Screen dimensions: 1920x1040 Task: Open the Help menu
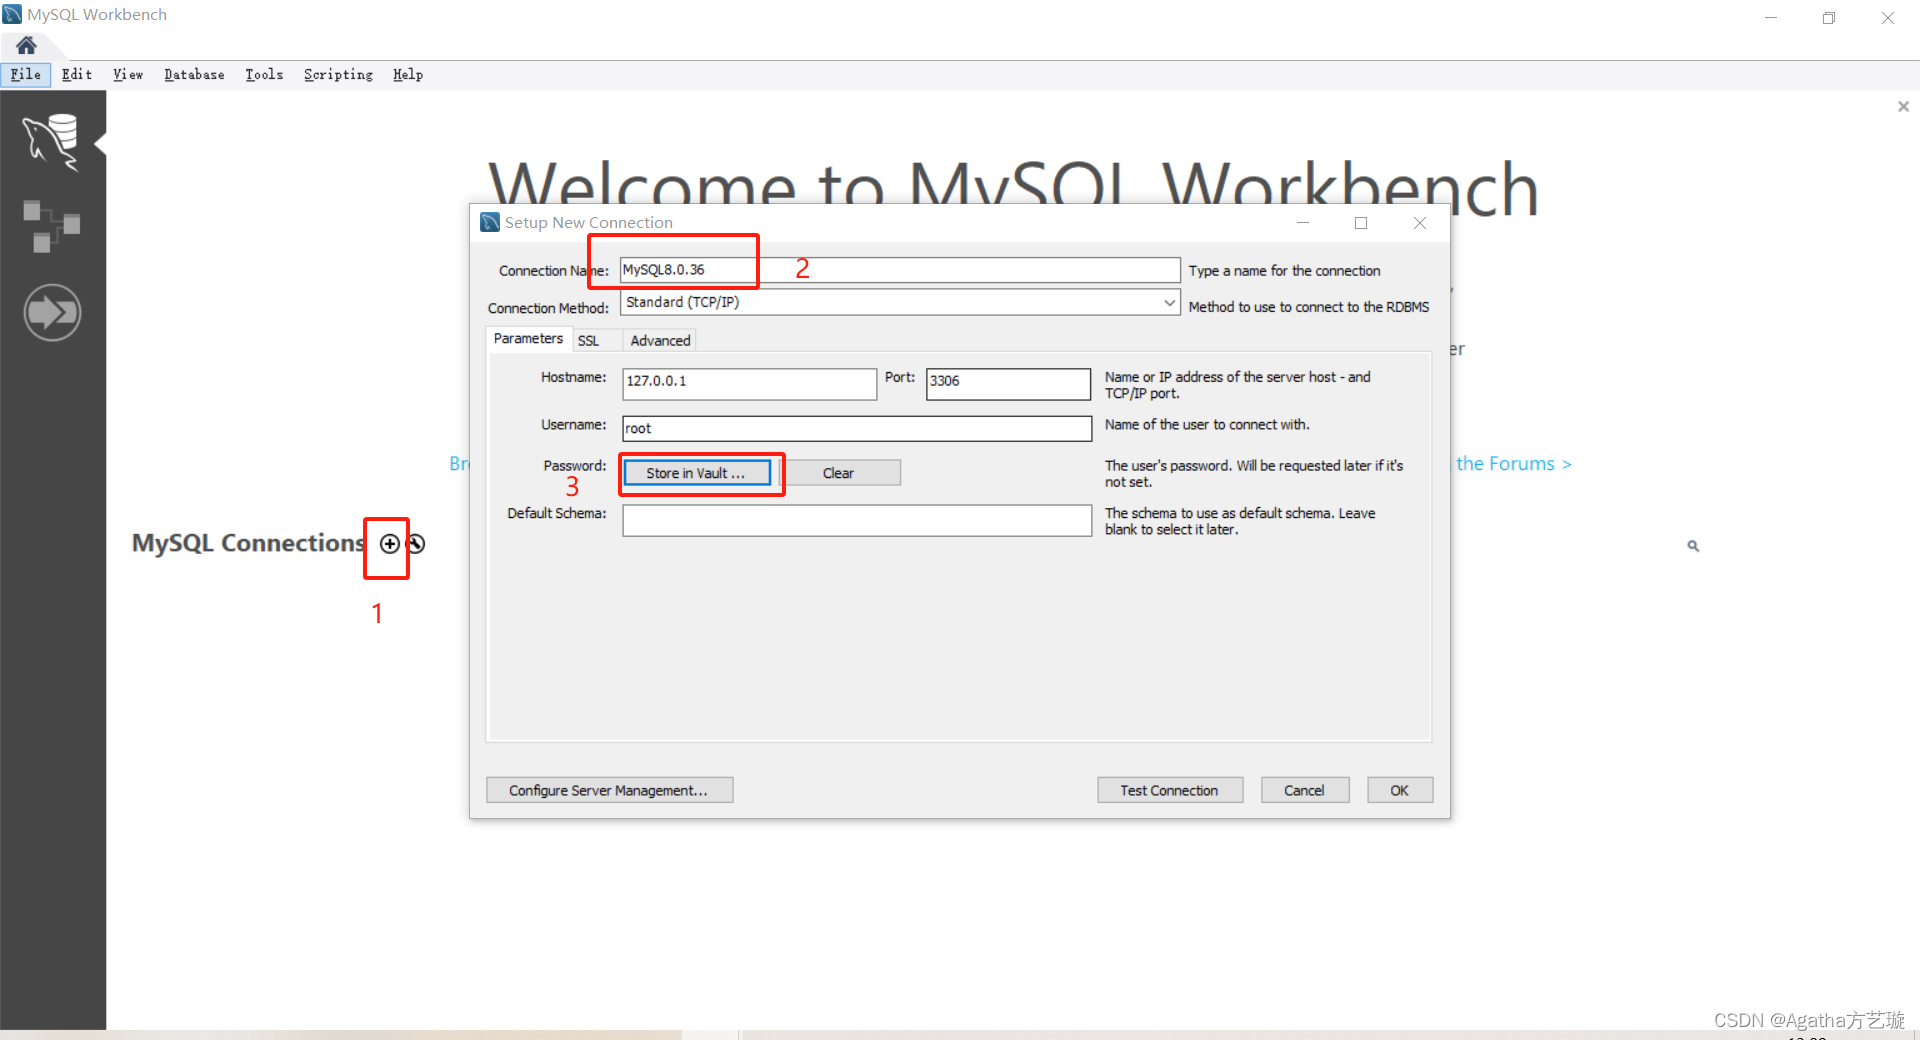point(407,74)
